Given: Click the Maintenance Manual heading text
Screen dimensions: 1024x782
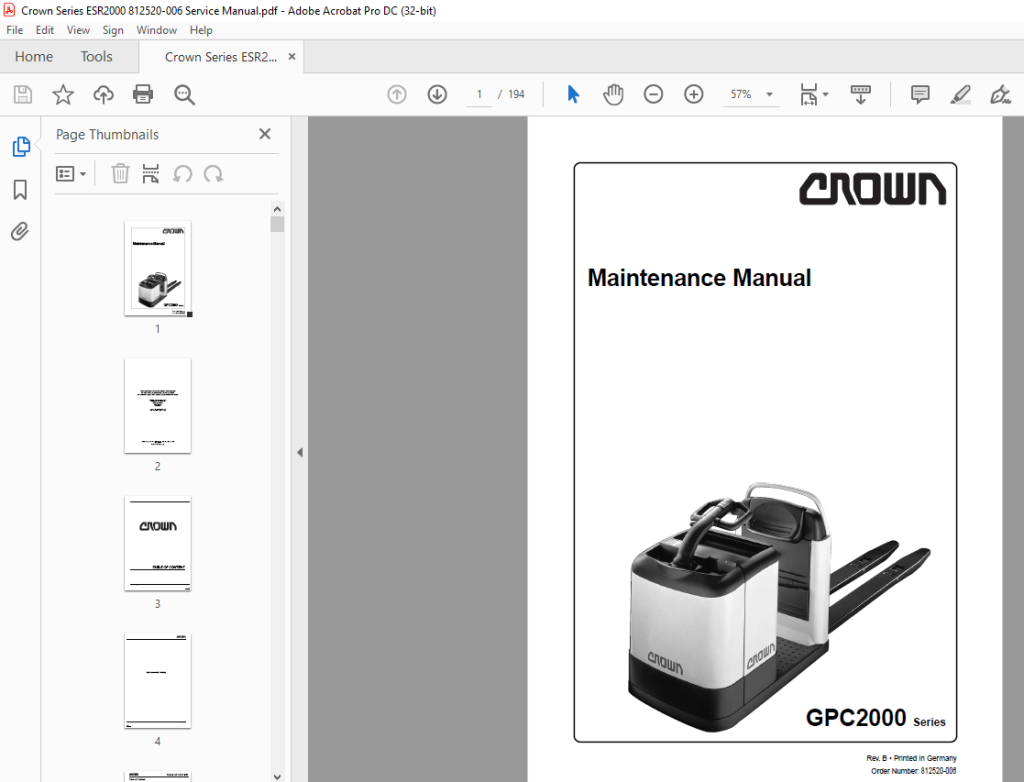Looking at the screenshot, I should [699, 278].
